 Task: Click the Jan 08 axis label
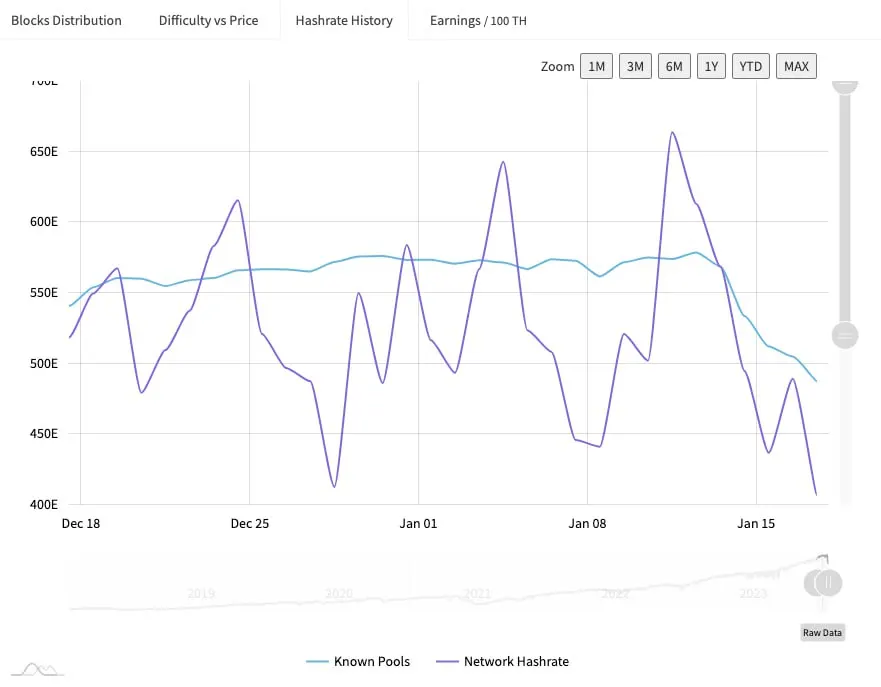pyautogui.click(x=587, y=524)
